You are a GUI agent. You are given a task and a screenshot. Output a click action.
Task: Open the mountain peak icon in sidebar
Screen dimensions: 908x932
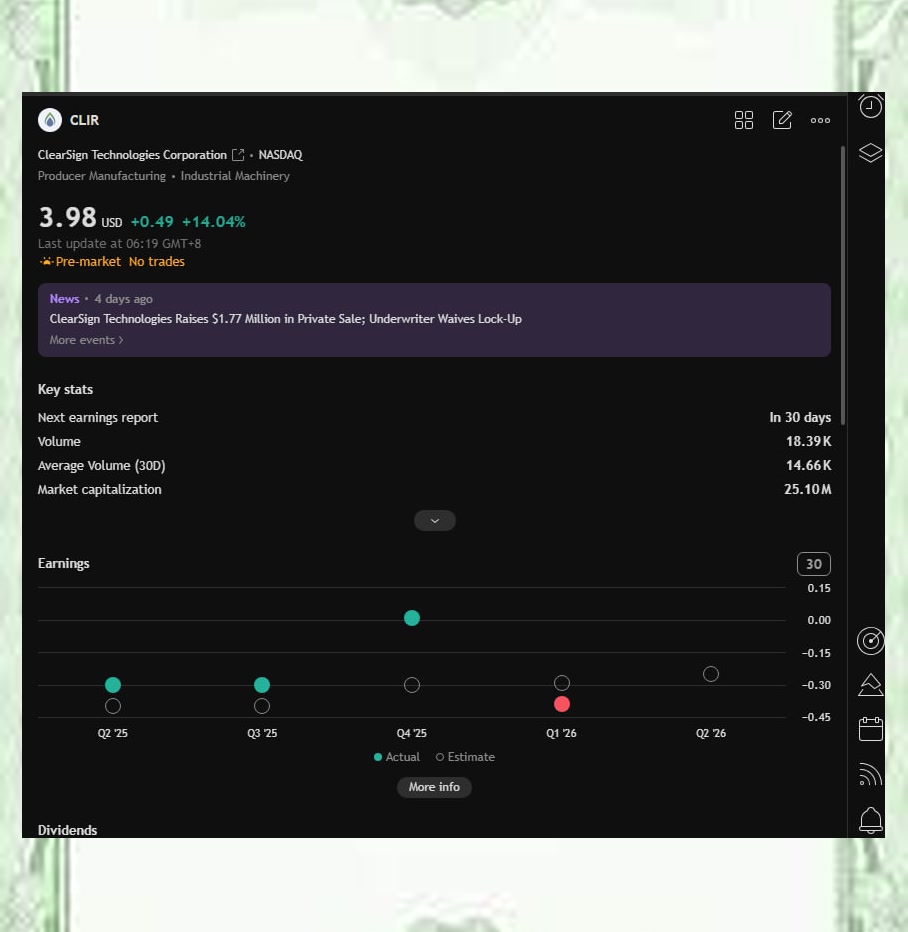(x=871, y=685)
